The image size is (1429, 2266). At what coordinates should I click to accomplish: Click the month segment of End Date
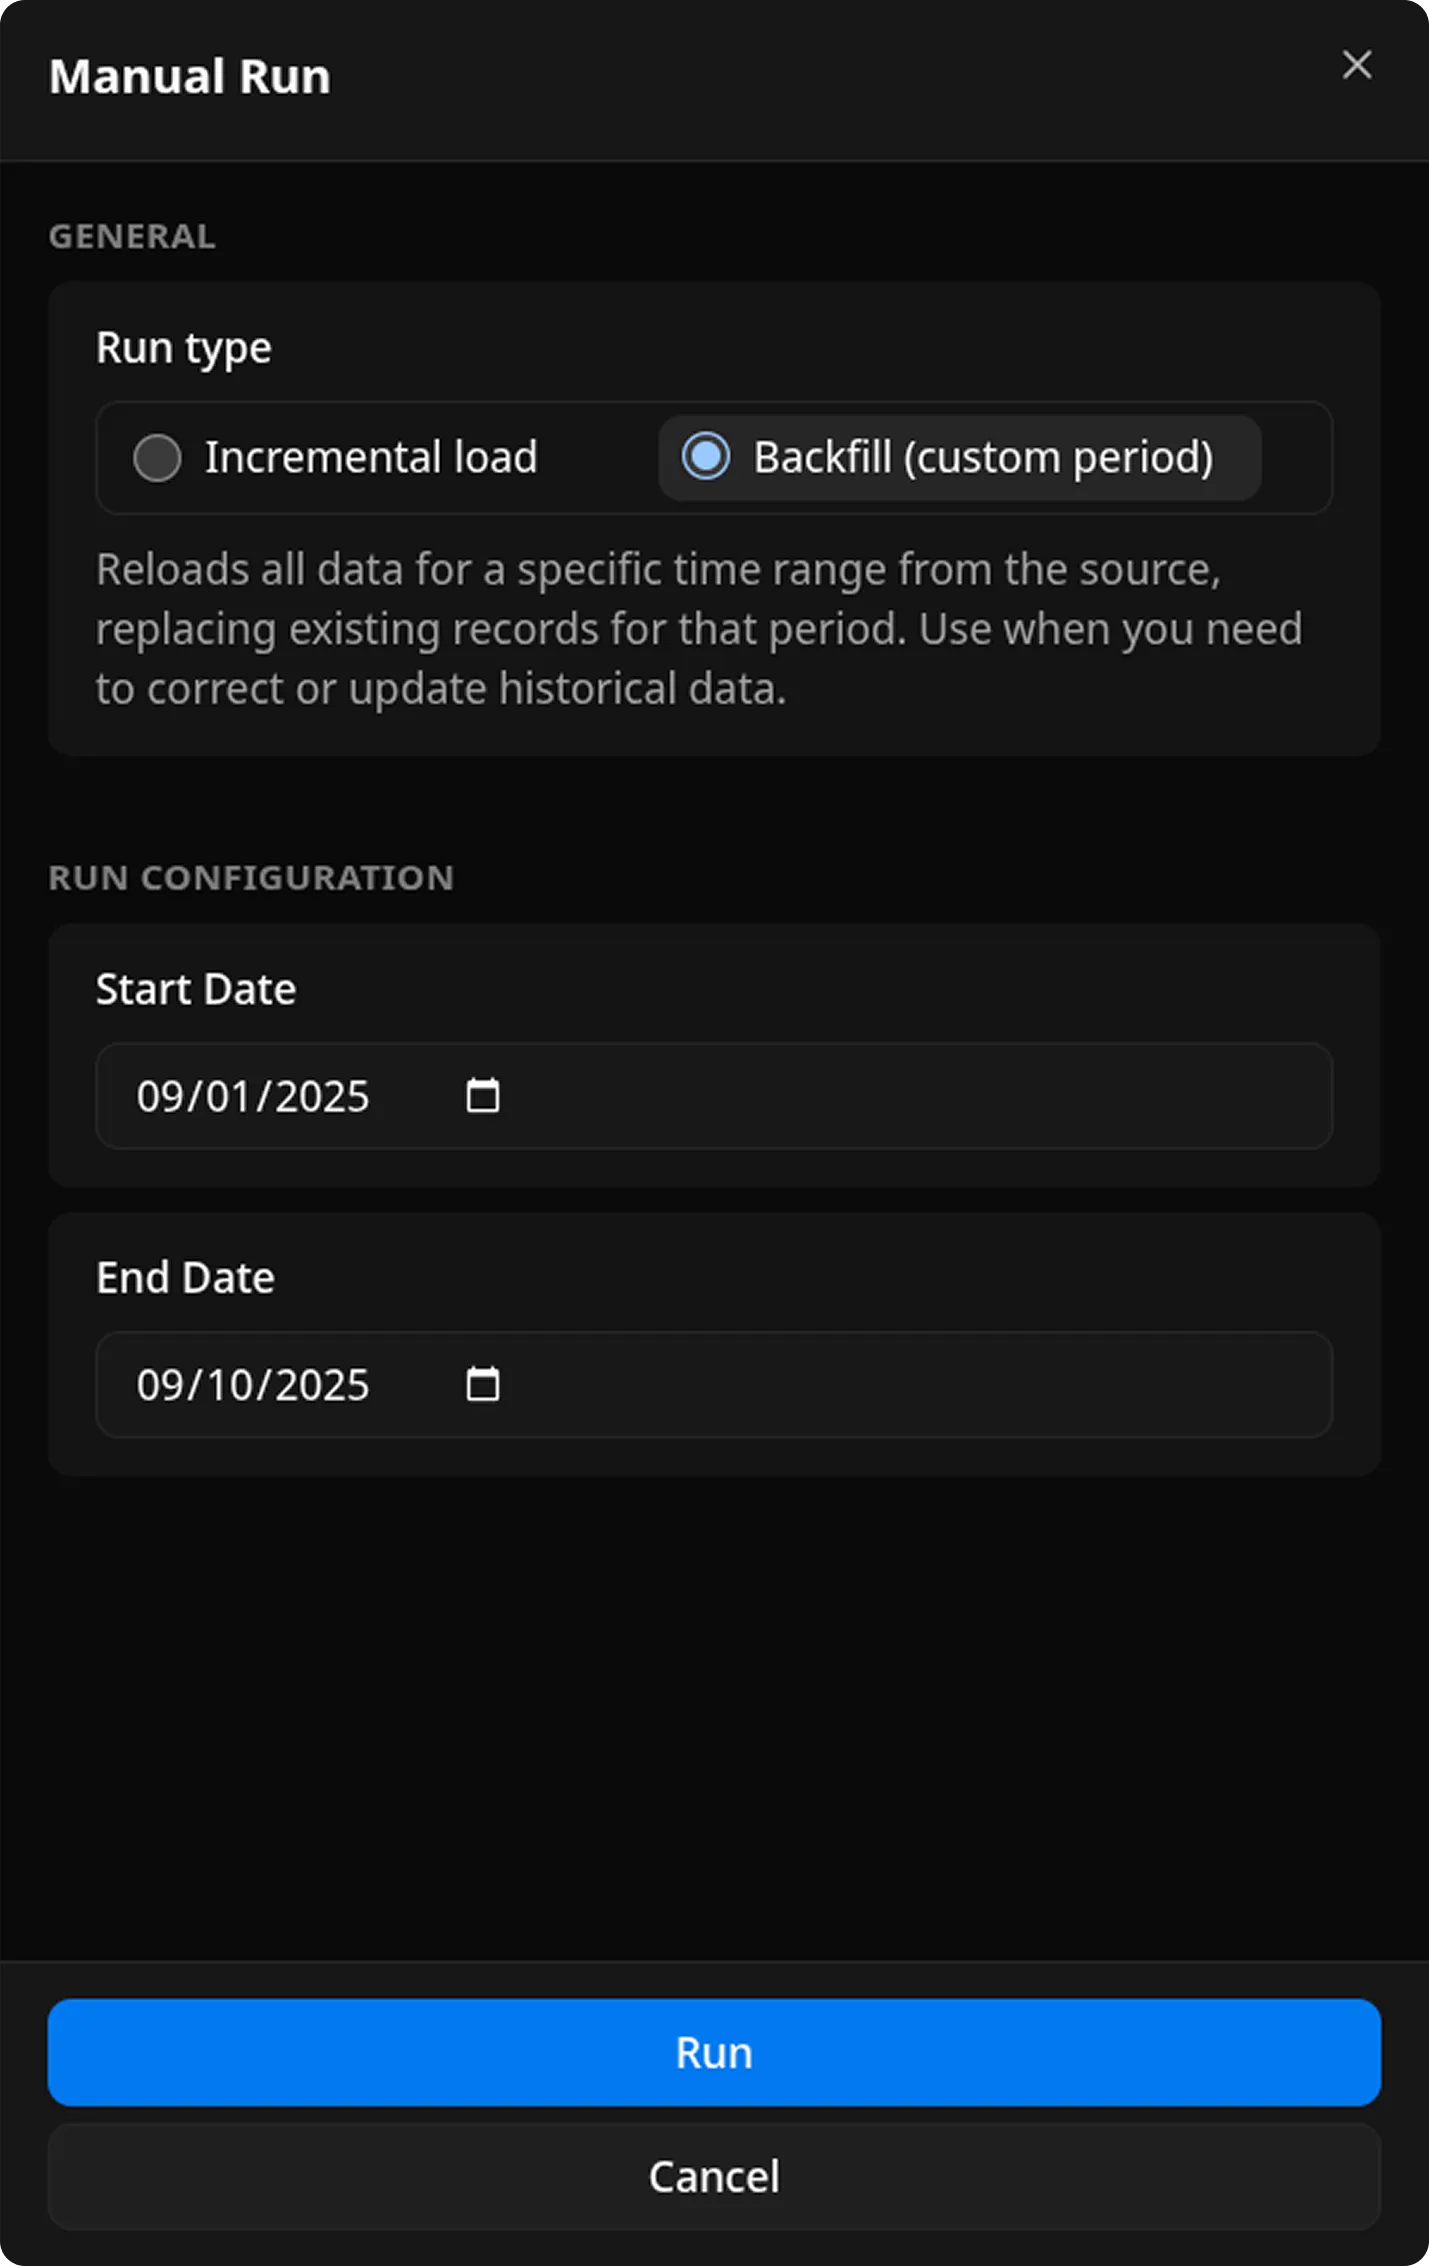[x=158, y=1386]
